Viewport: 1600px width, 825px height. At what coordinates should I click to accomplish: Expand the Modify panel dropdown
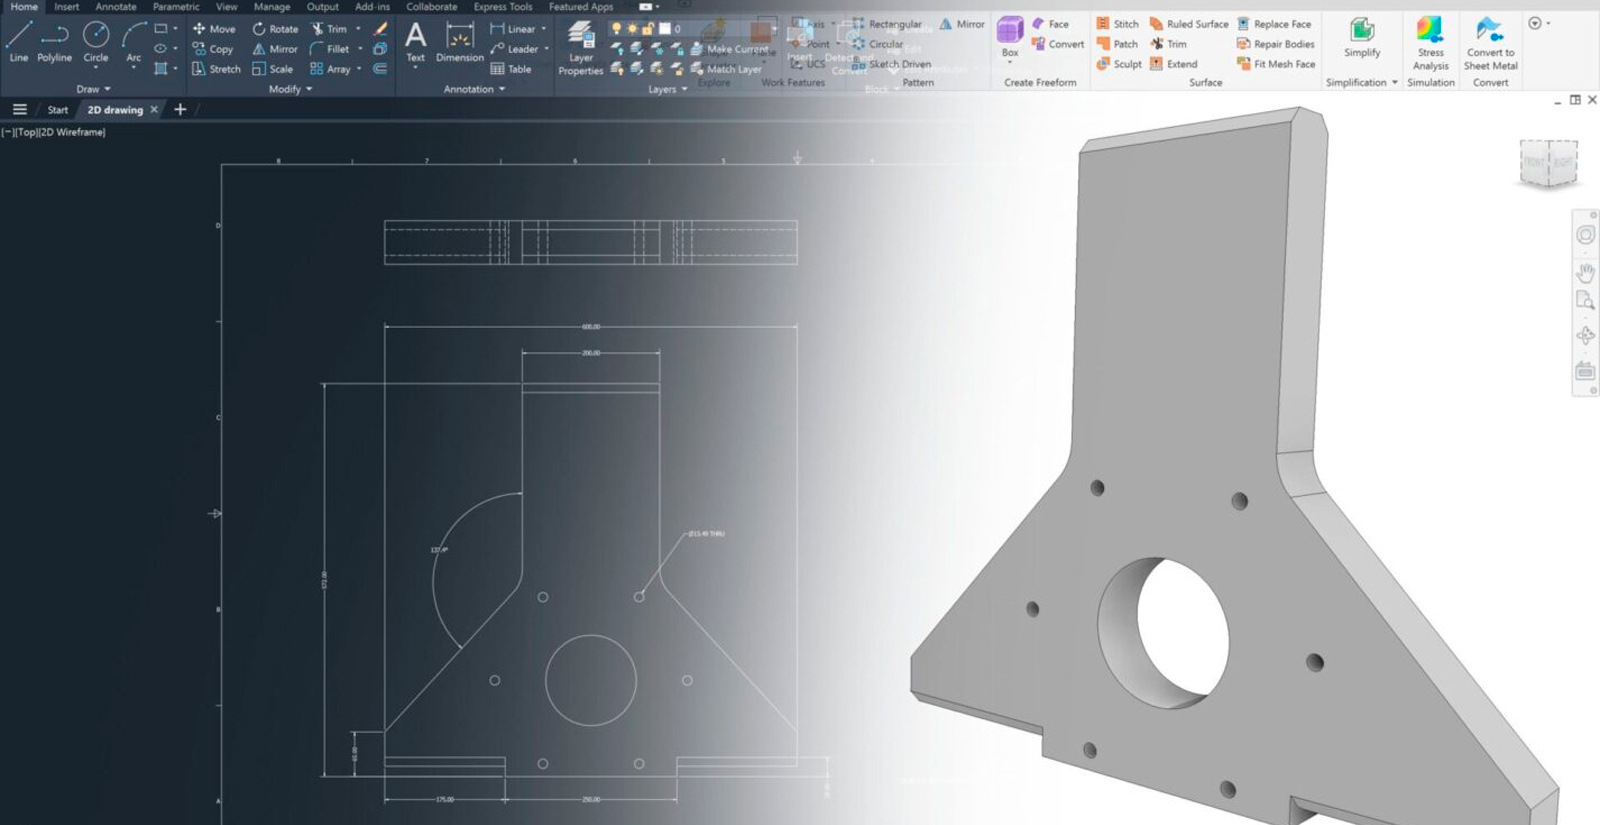coord(290,89)
